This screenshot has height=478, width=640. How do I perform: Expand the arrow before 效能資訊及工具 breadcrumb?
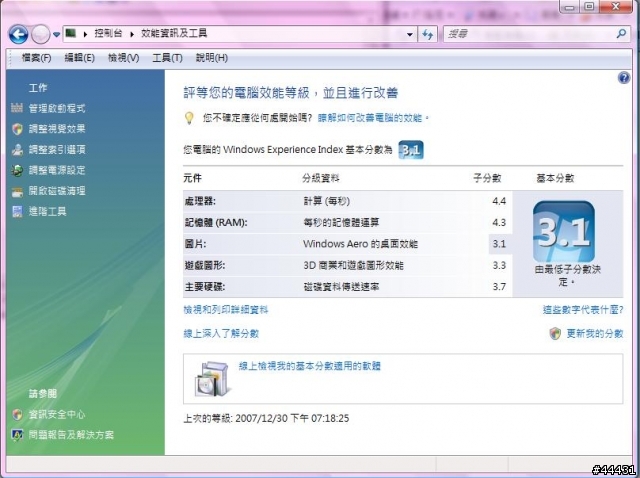tap(132, 34)
